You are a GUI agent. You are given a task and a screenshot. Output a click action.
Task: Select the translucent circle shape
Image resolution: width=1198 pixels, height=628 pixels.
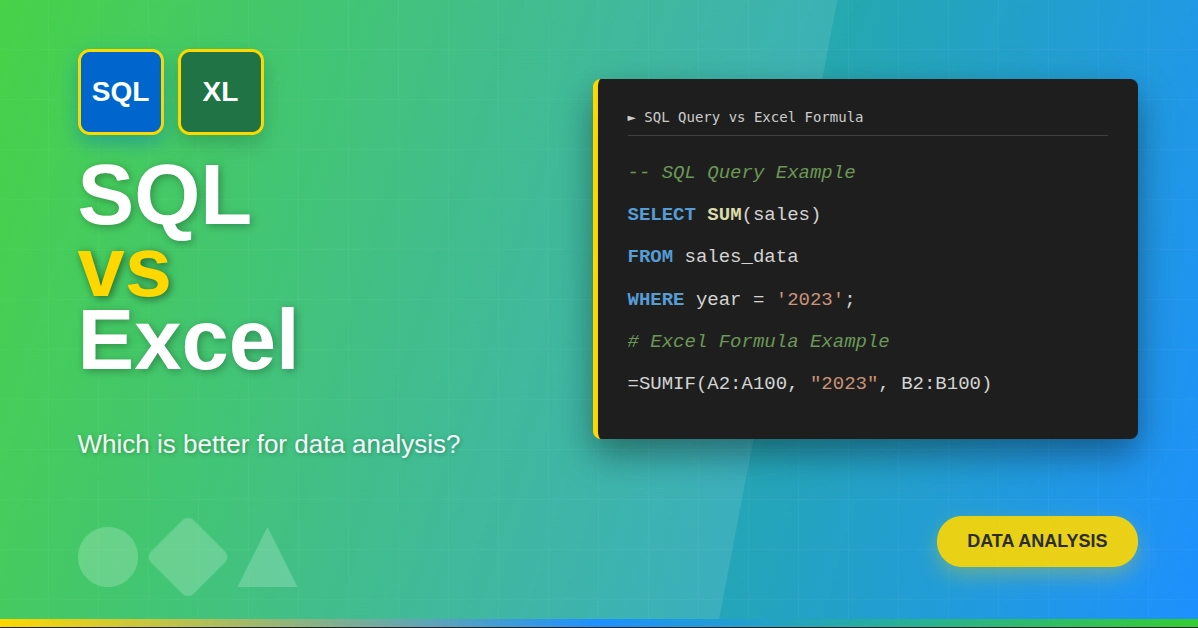tap(108, 557)
